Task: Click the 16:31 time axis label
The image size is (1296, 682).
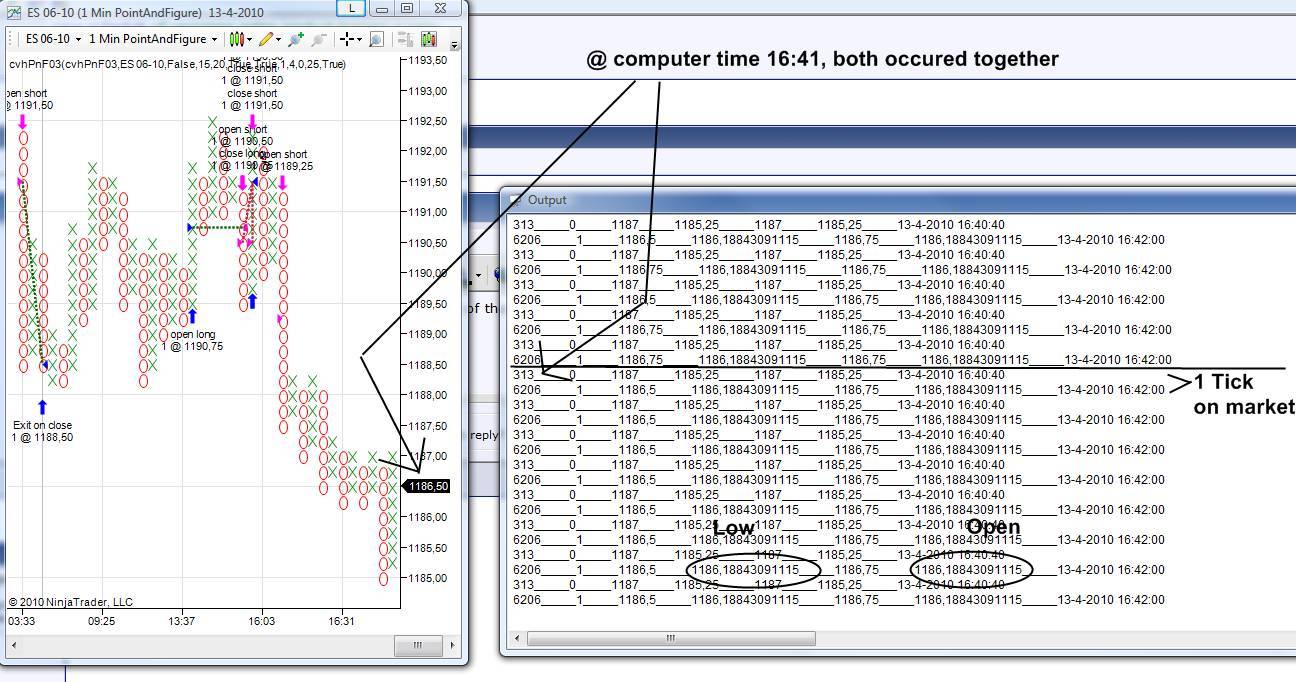Action: pyautogui.click(x=341, y=621)
